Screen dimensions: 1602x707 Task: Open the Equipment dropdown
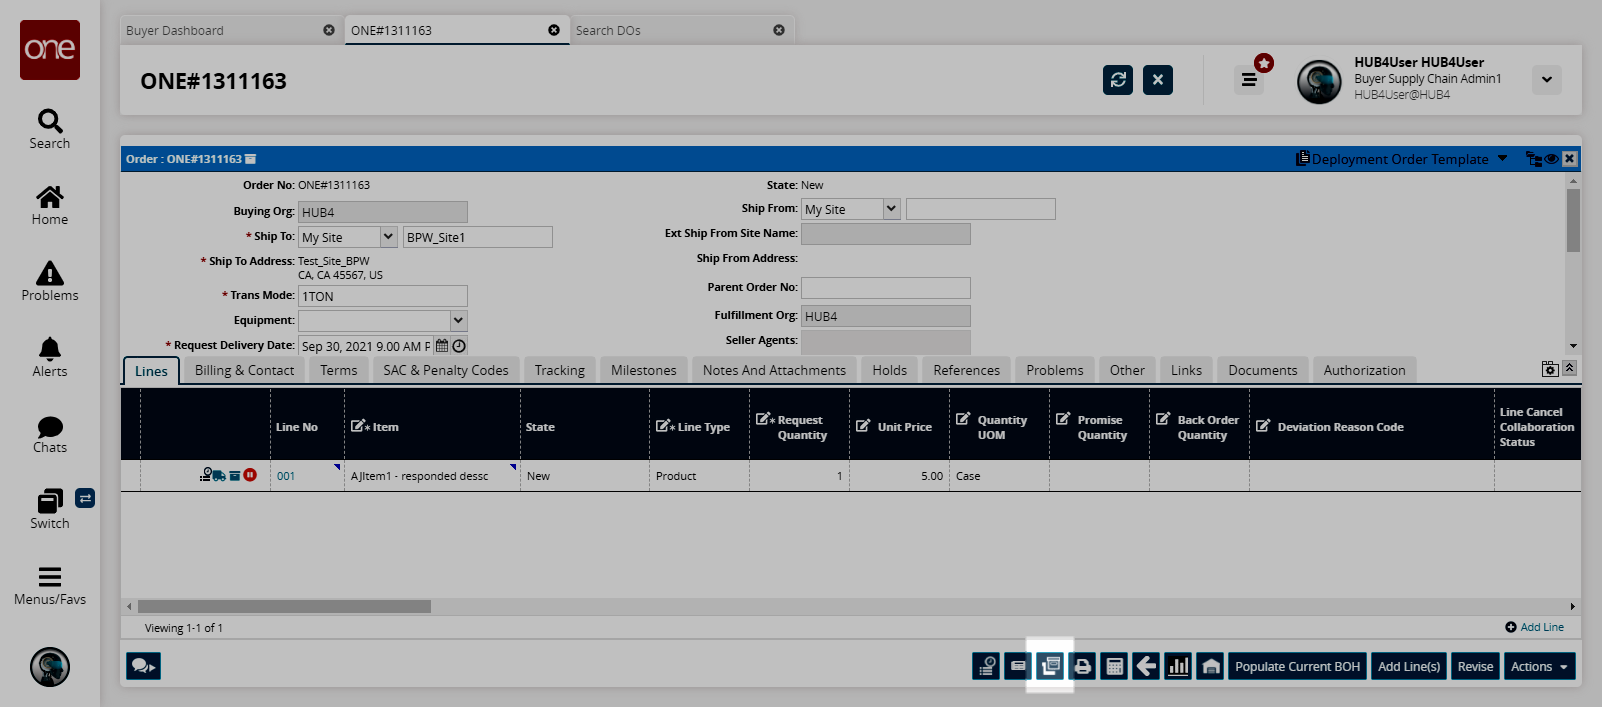[x=458, y=321]
